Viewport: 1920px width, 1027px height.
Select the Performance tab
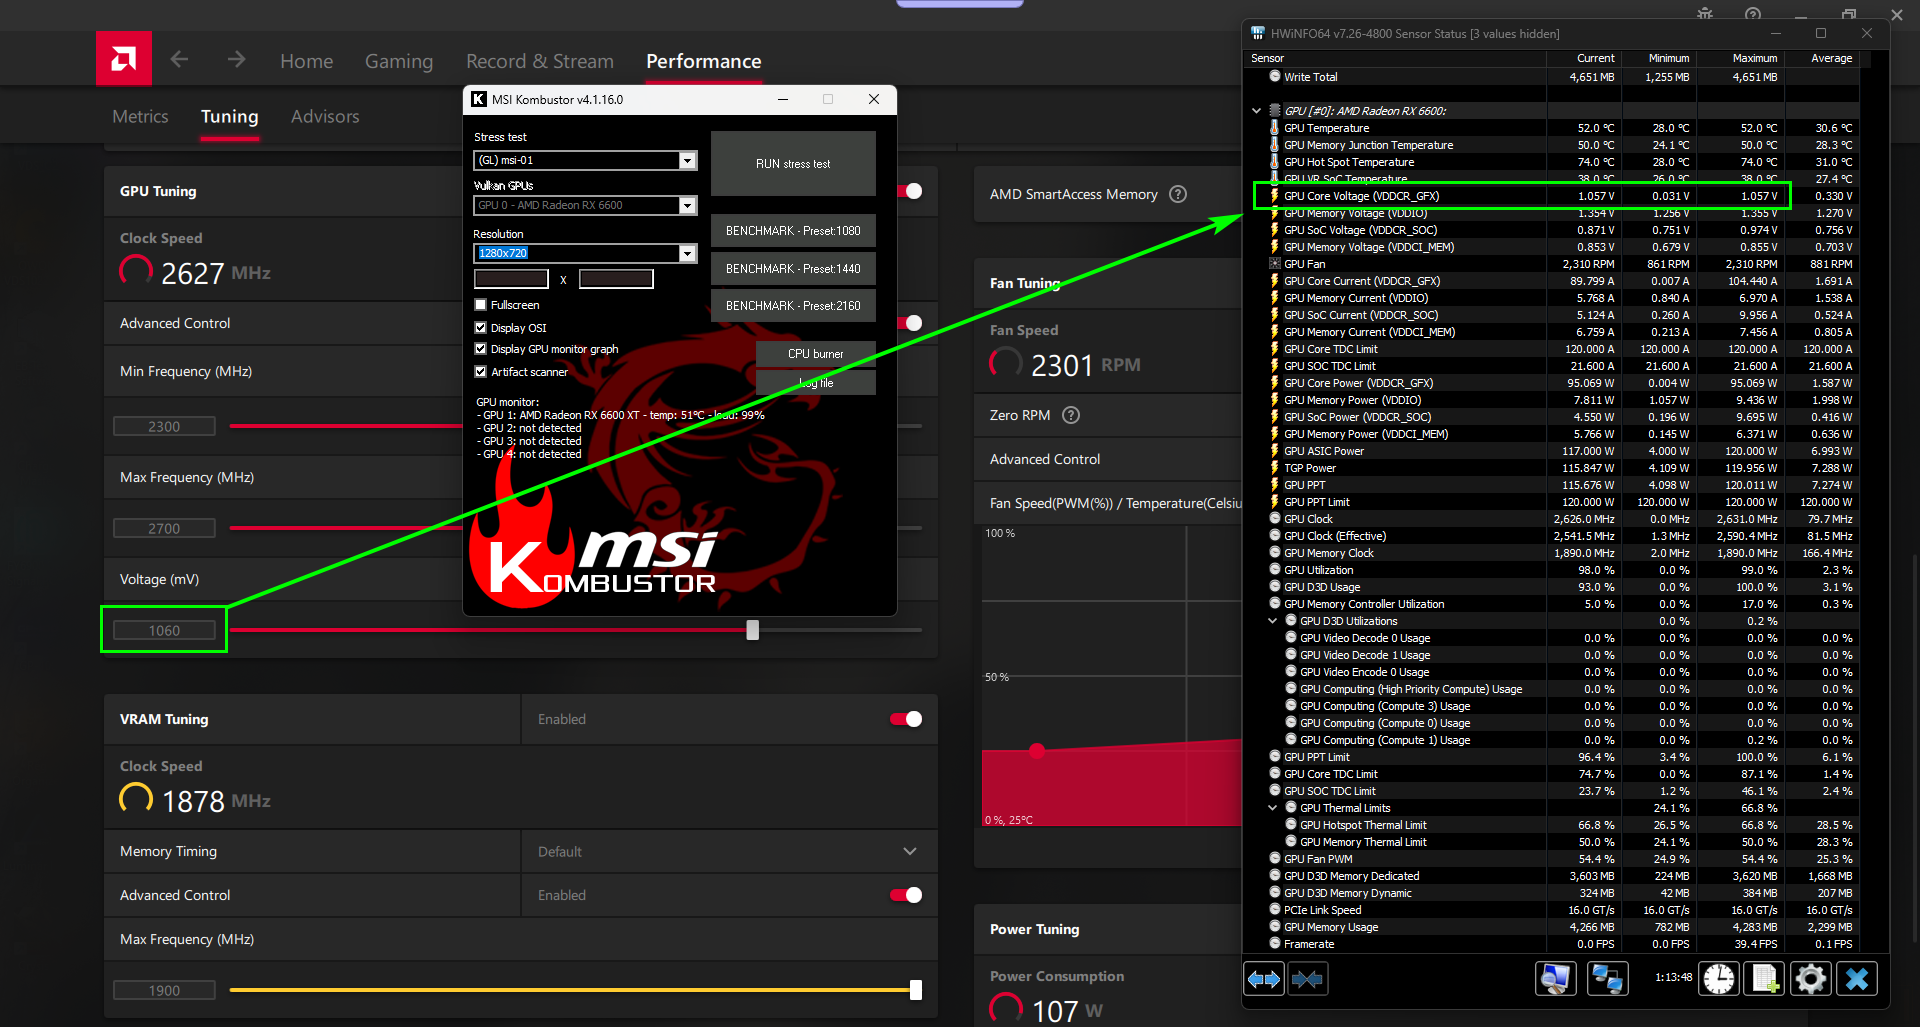tap(704, 61)
